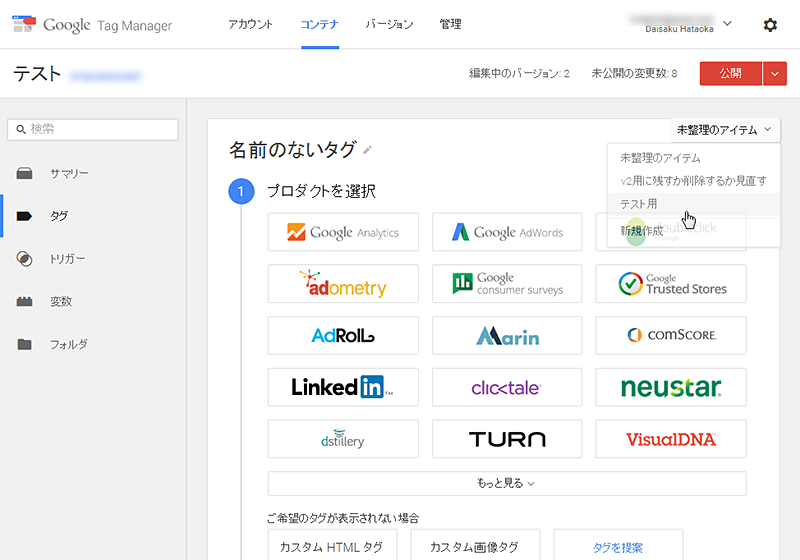800x560 pixels.
Task: Pick the Google Trusted Stores tile
Action: (670, 284)
